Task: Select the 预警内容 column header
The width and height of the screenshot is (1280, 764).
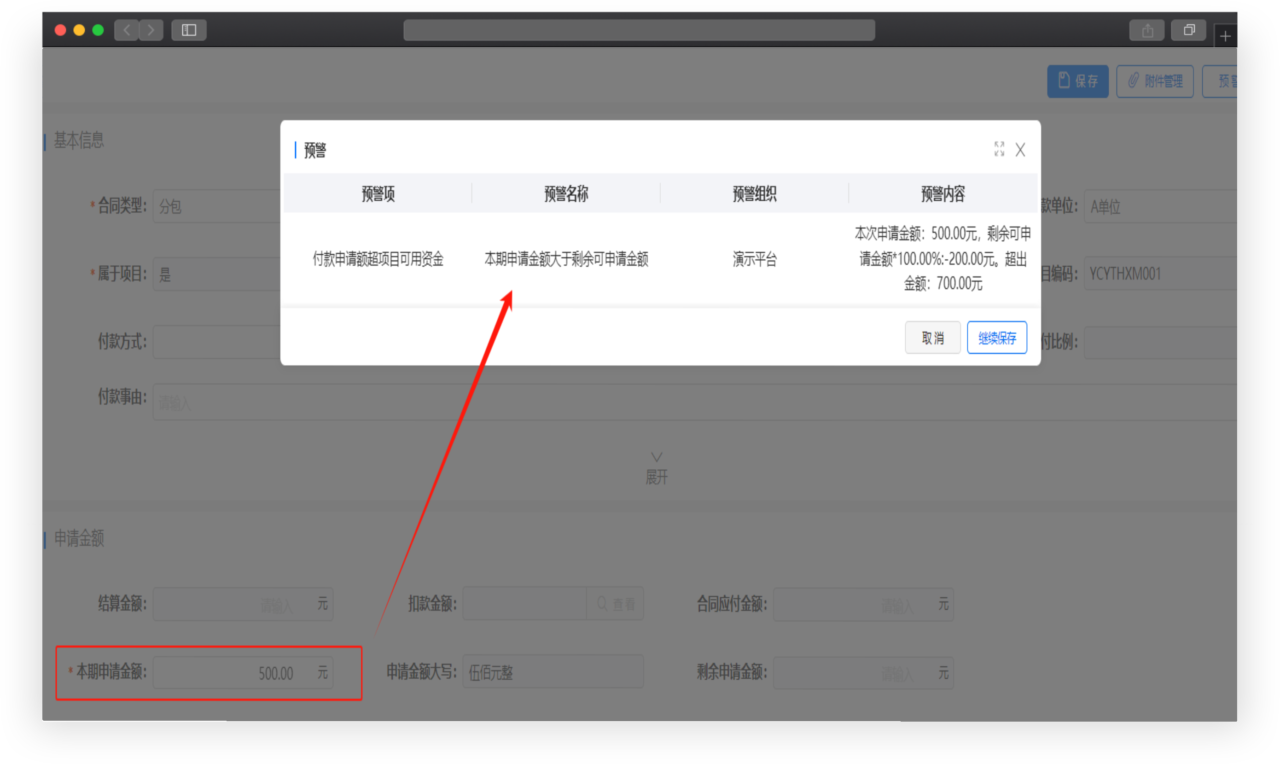Action: click(x=943, y=194)
